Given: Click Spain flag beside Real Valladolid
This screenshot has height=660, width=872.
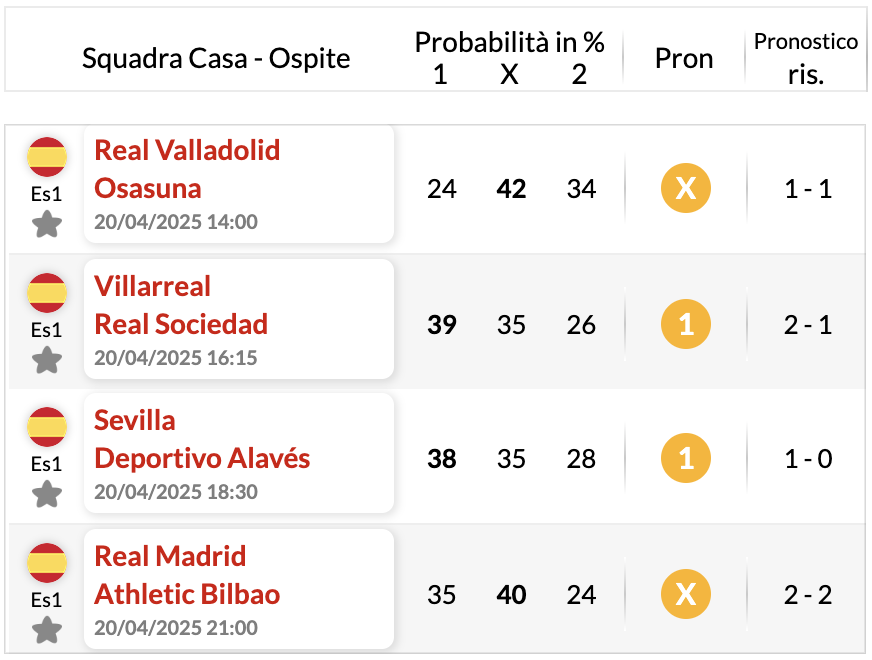Looking at the screenshot, I should pos(47,156).
